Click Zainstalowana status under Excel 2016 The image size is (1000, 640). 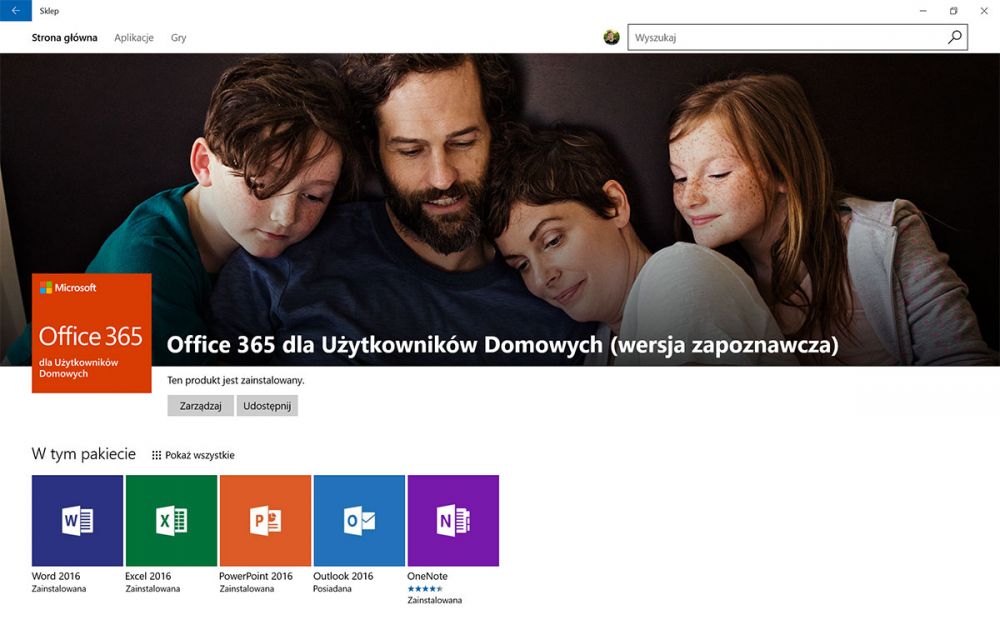pyautogui.click(x=152, y=588)
